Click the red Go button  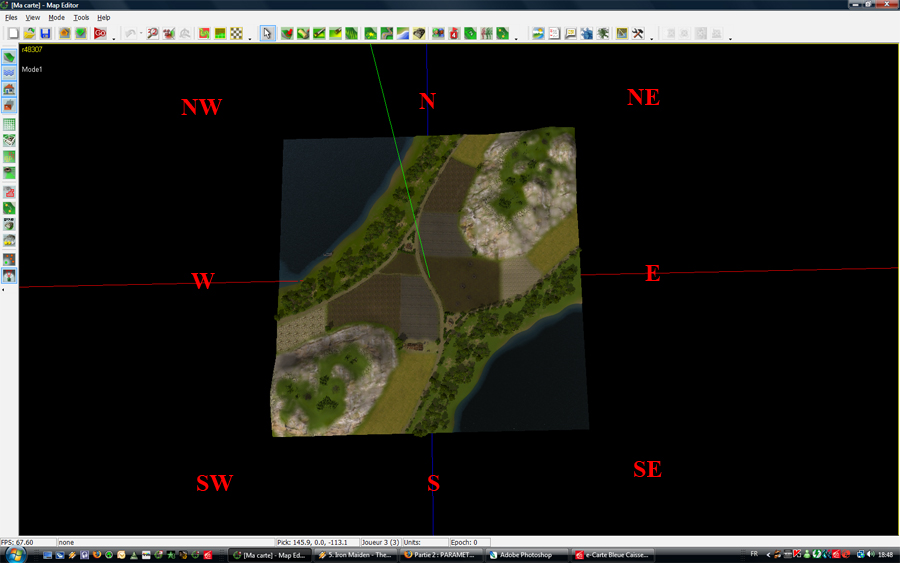100,33
